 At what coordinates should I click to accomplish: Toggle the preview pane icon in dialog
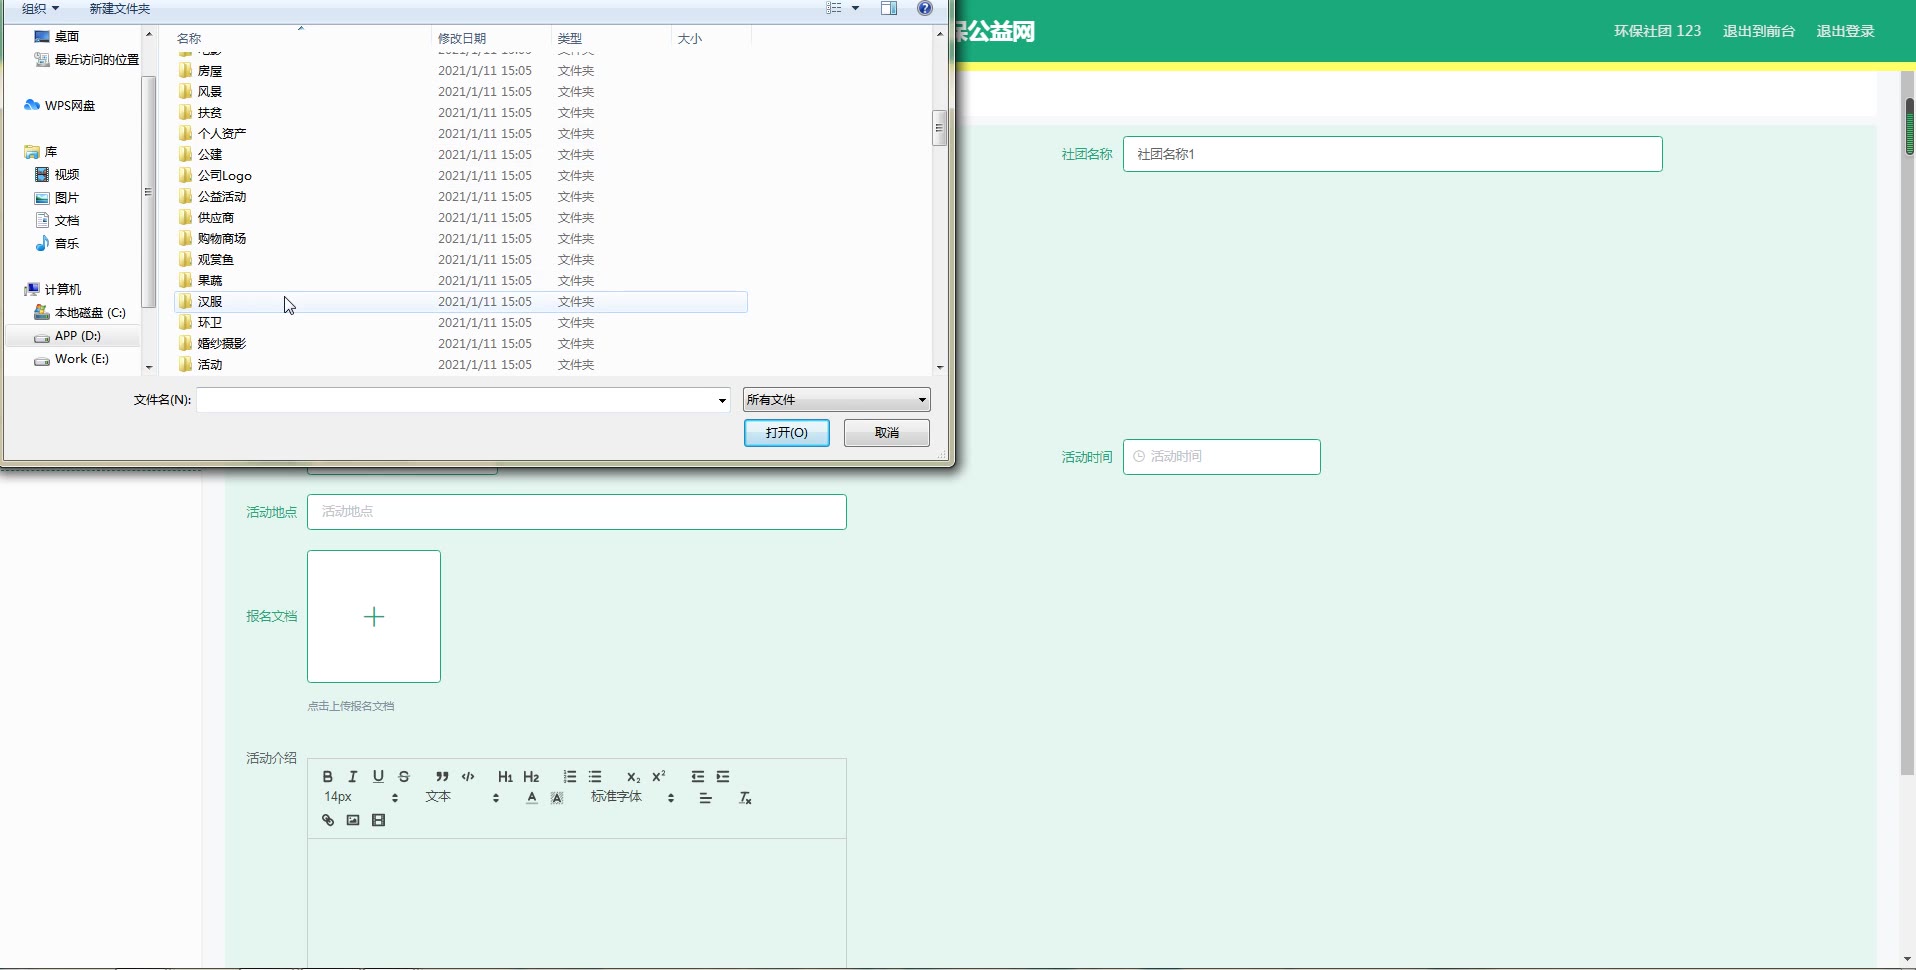tap(889, 8)
